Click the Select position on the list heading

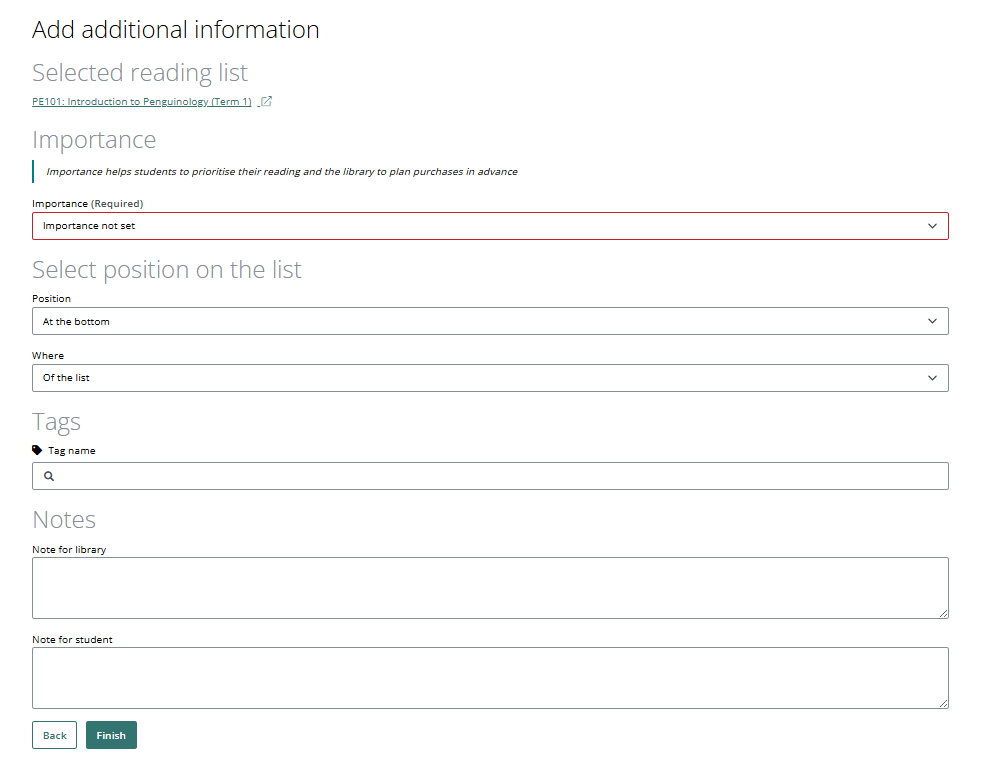pos(166,269)
